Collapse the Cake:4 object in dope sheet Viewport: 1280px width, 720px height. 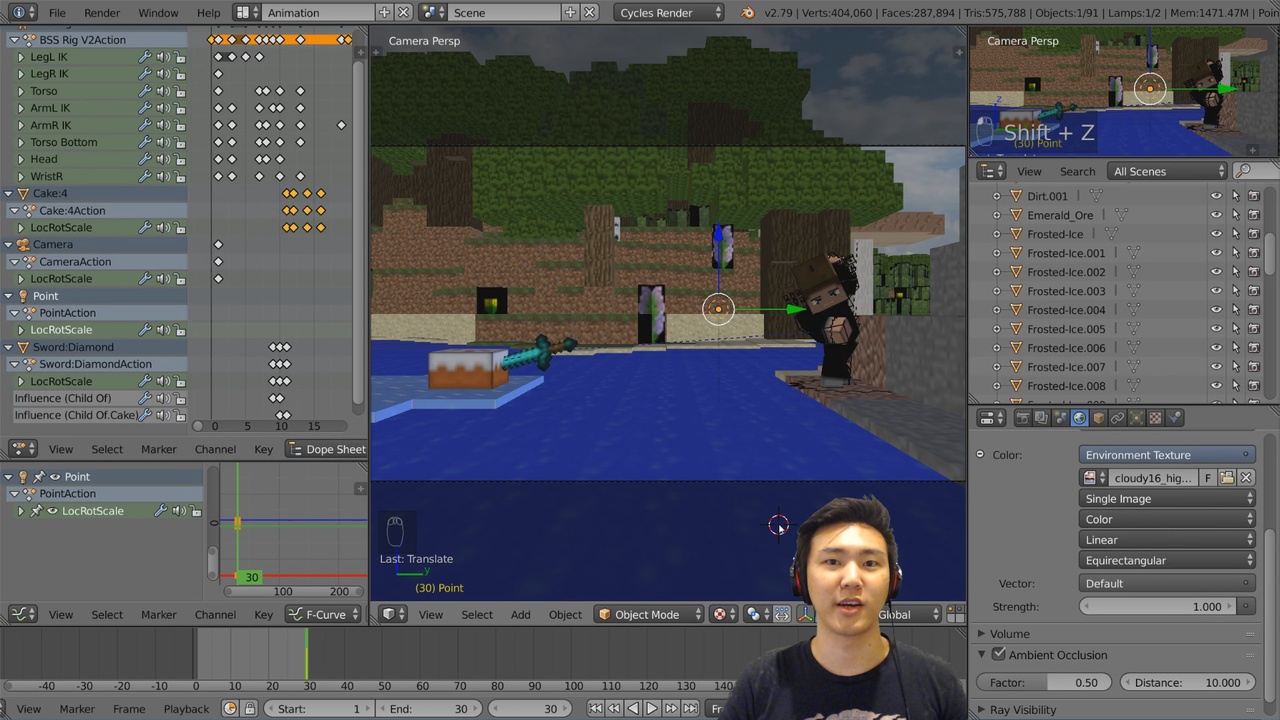9,193
